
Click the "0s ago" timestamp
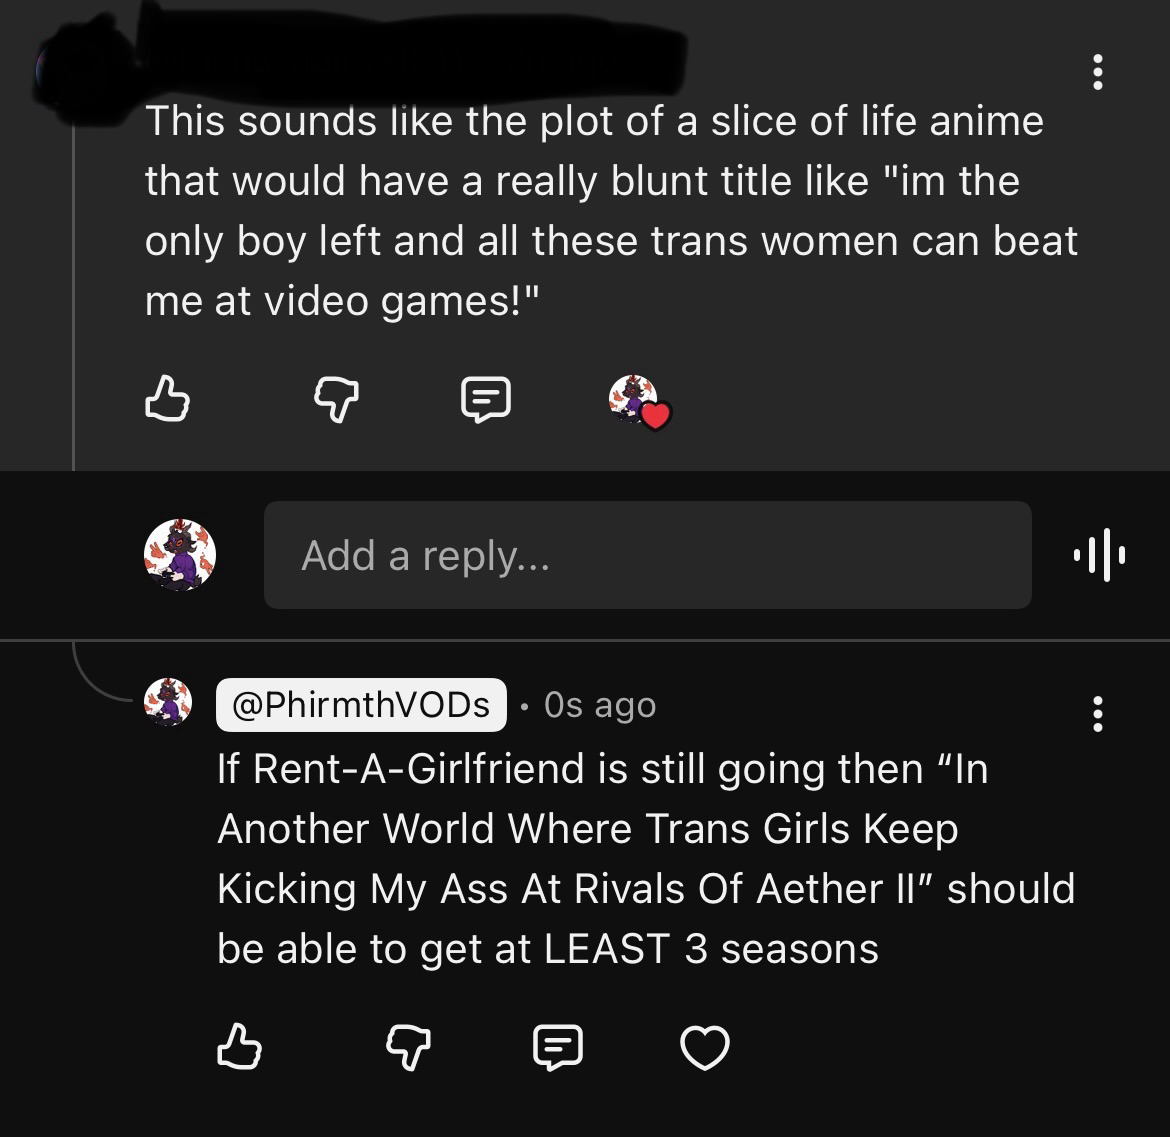pyautogui.click(x=600, y=705)
